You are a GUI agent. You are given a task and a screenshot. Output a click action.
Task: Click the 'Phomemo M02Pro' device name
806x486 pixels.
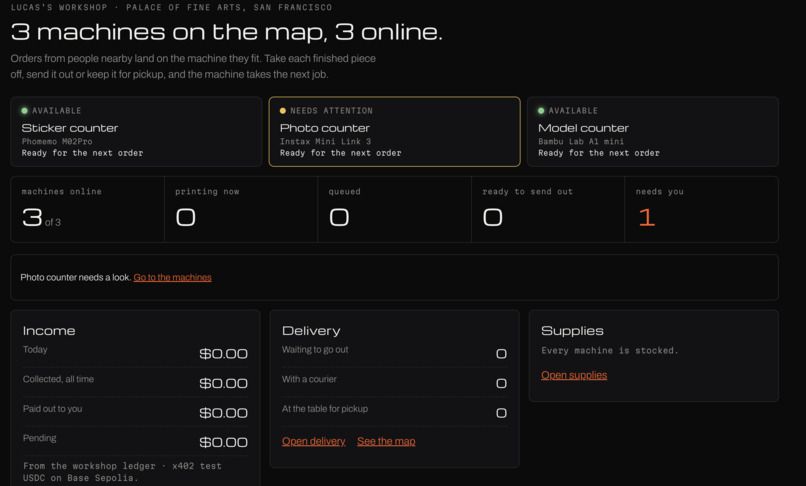point(57,141)
